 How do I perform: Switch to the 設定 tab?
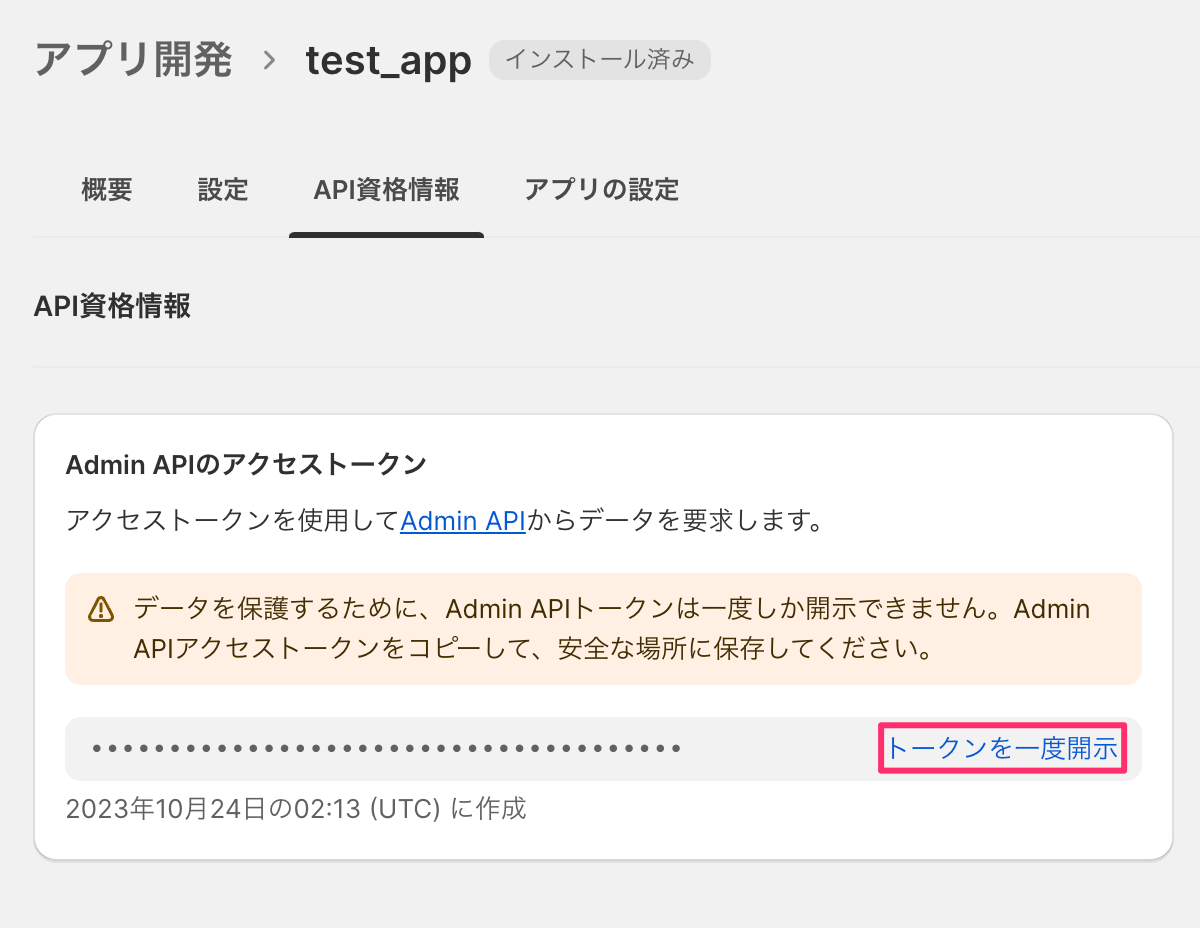[x=223, y=189]
